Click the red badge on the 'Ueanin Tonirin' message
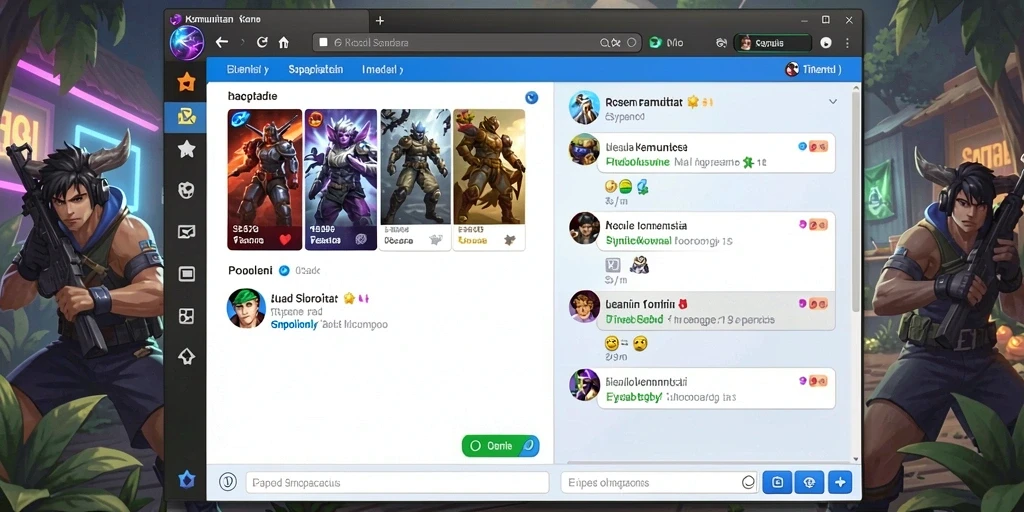Image resolution: width=1024 pixels, height=512 pixels. point(818,304)
